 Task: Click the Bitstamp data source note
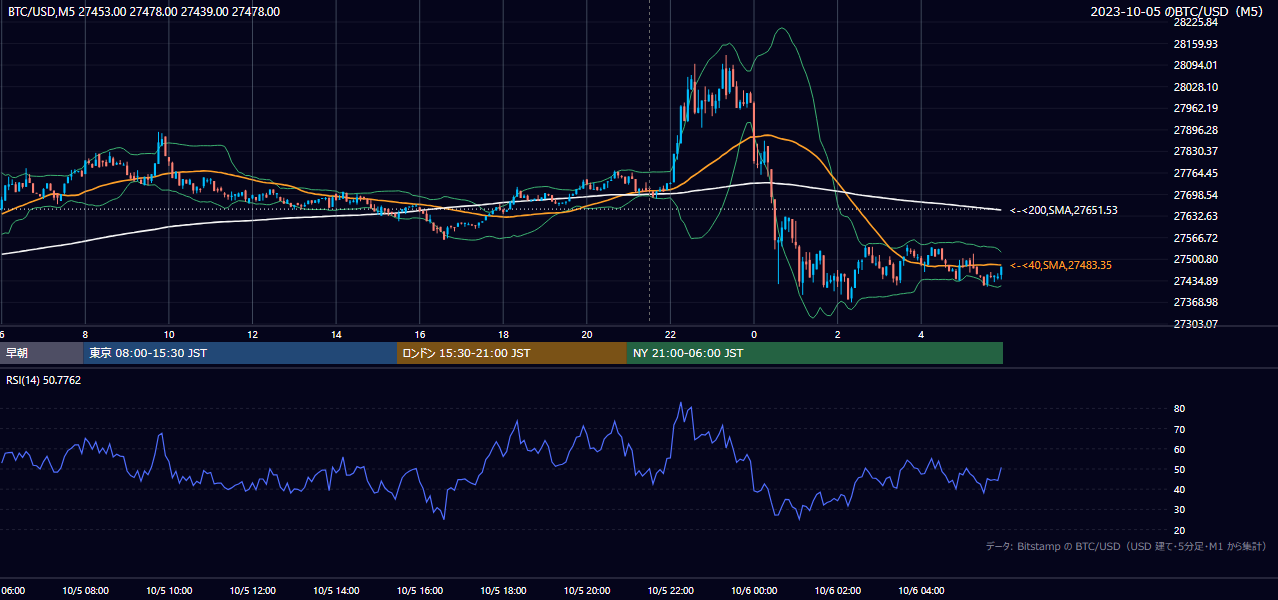click(1127, 546)
